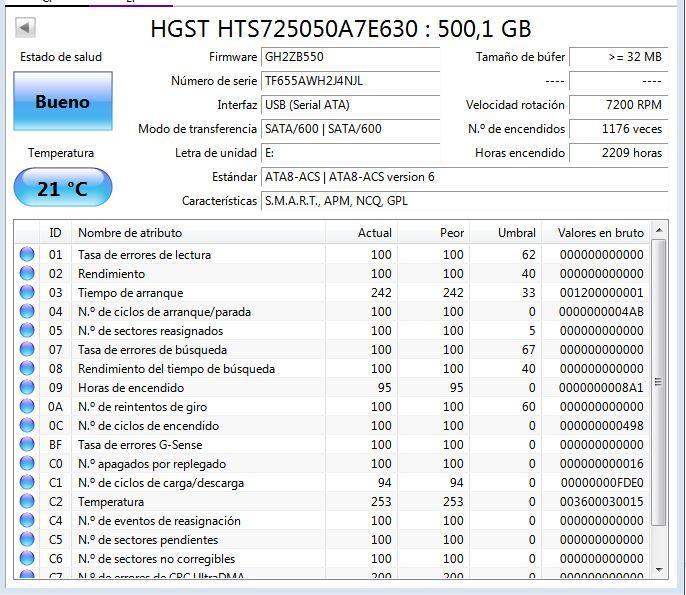This screenshot has height=595, width=686.
Task: Click scrollbar down arrow in attribute list
Action: [659, 570]
